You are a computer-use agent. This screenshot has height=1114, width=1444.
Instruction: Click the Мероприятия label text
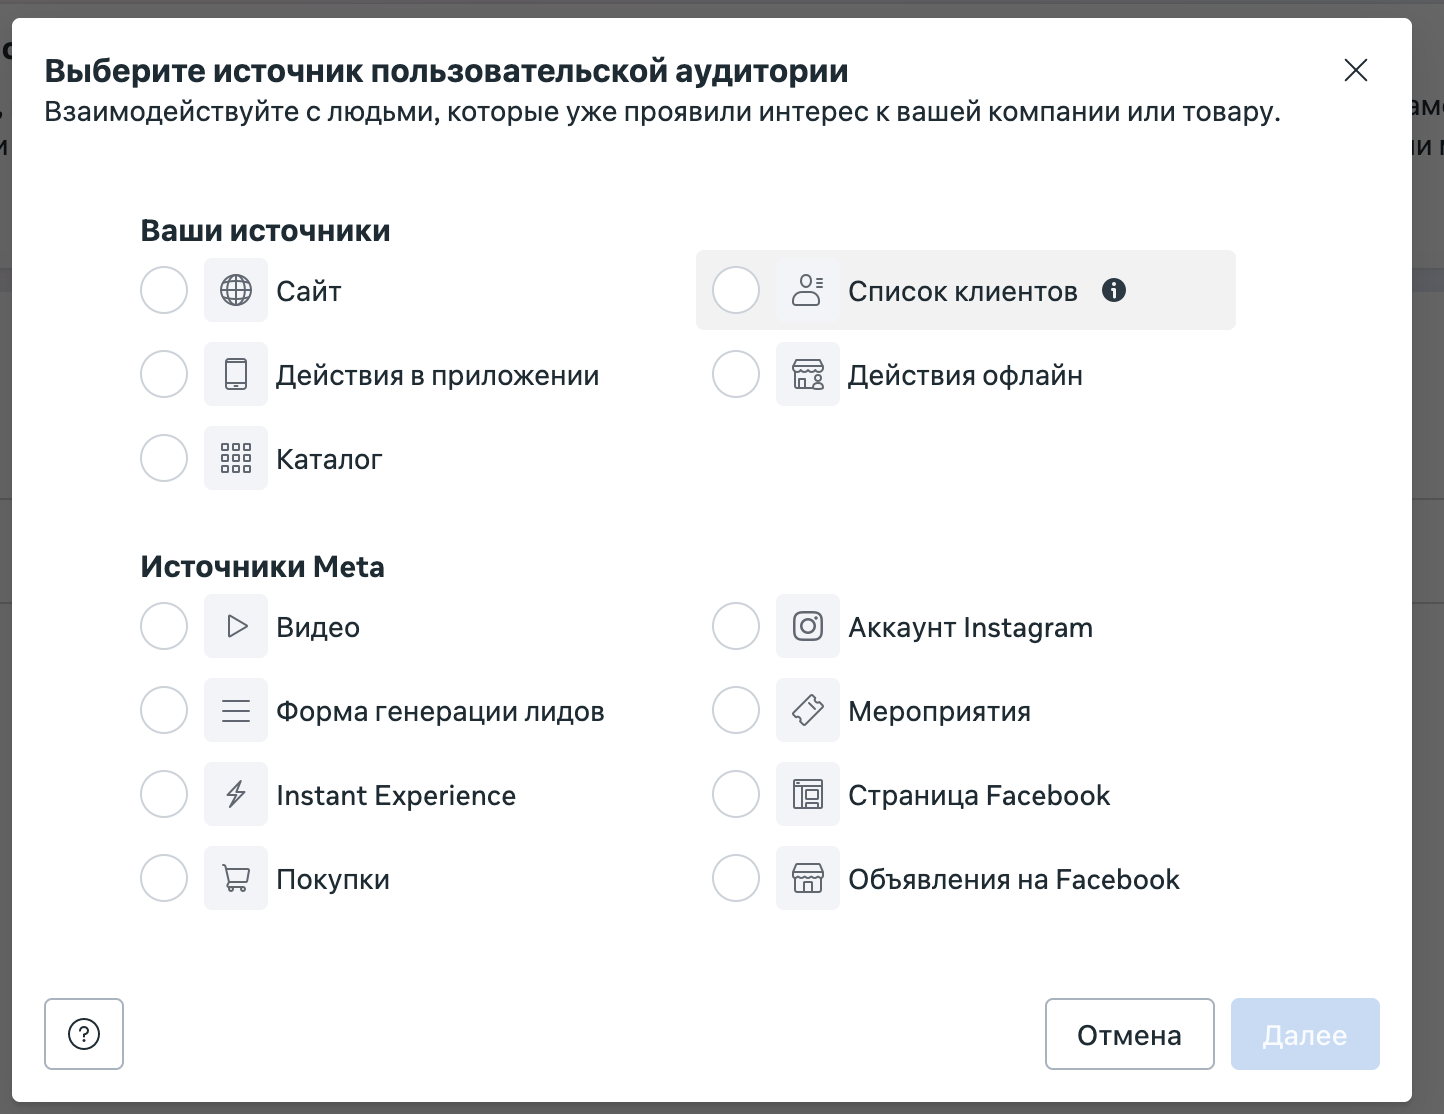pos(940,712)
